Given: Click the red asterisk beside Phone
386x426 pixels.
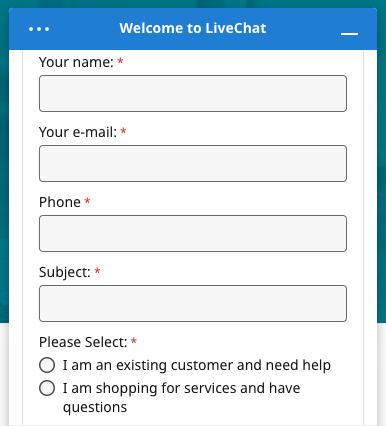Looking at the screenshot, I should 87,201.
